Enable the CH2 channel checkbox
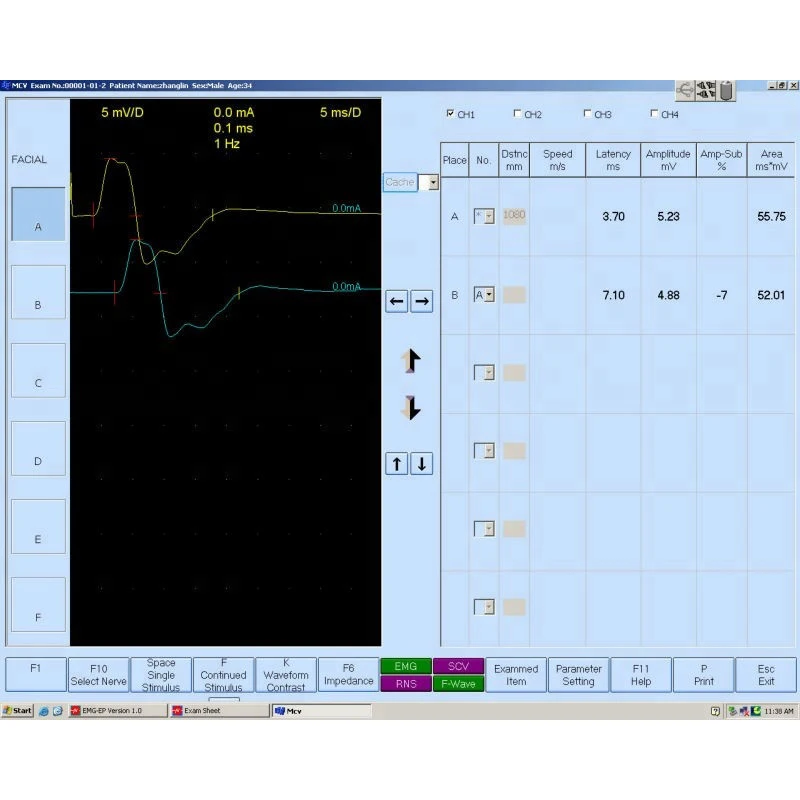800x800 pixels. pyautogui.click(x=517, y=113)
